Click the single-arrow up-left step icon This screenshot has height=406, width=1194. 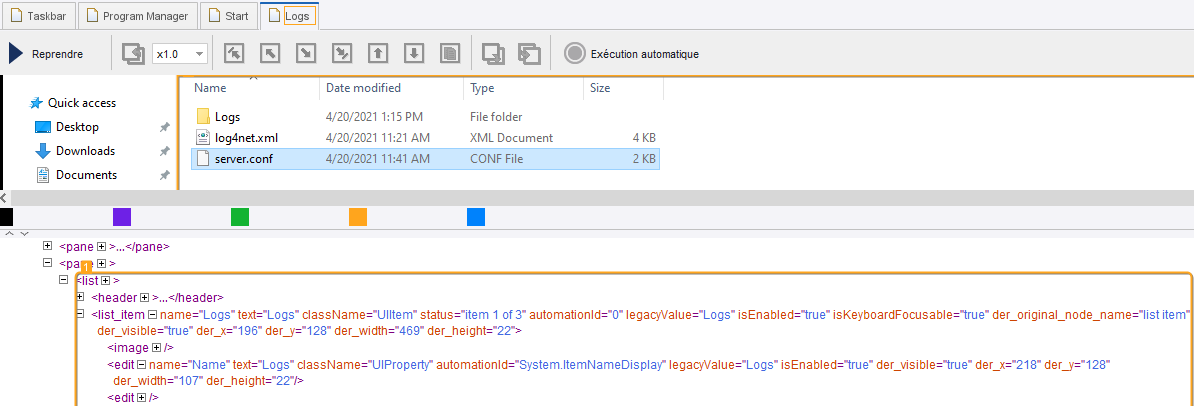[270, 53]
